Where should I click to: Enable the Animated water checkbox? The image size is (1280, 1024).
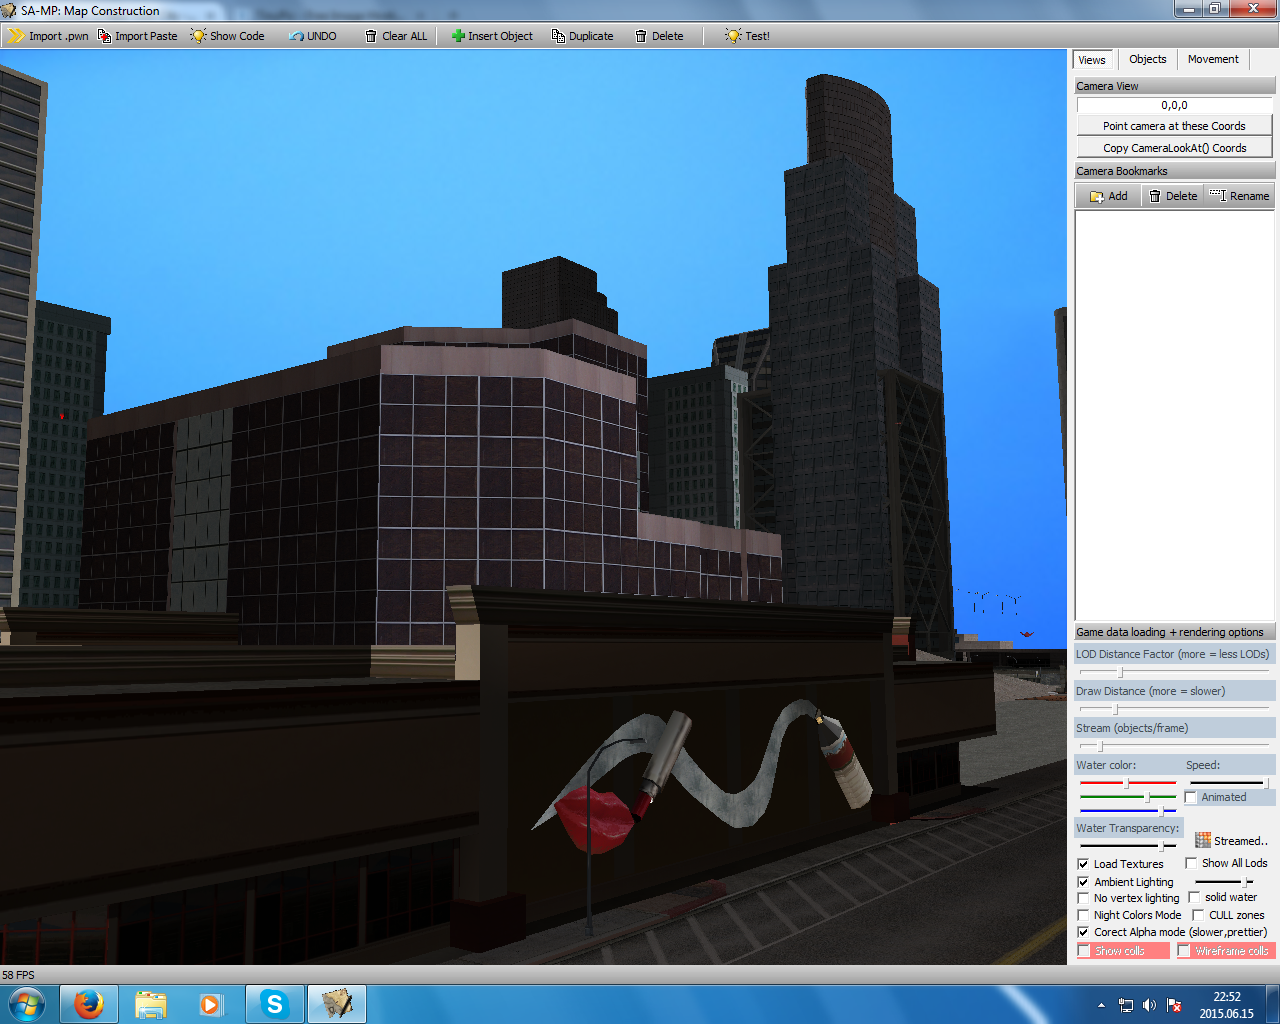click(x=1190, y=797)
